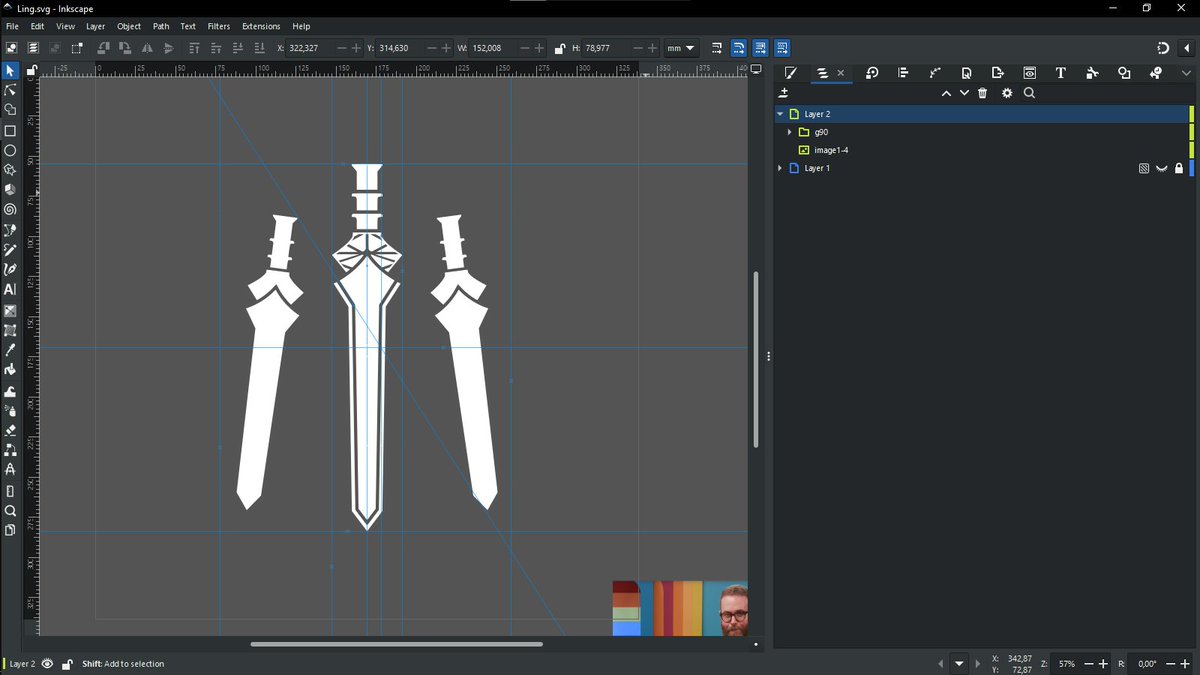Expand Layer 1 tree arrow
Viewport: 1200px width, 675px height.
[780, 168]
